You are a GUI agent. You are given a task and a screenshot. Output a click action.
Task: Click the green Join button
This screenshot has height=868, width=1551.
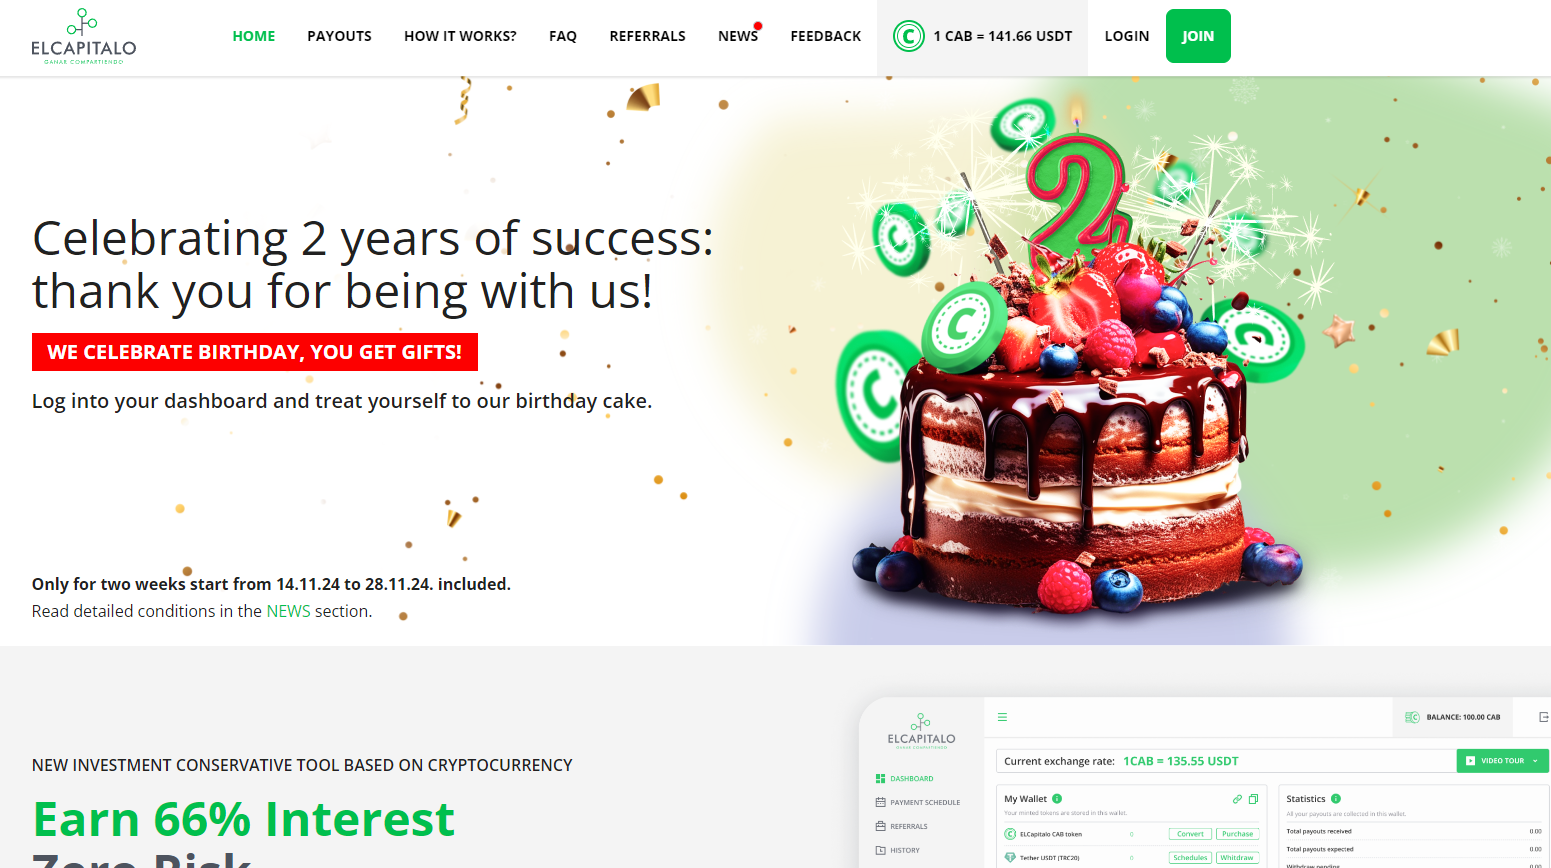[1198, 36]
